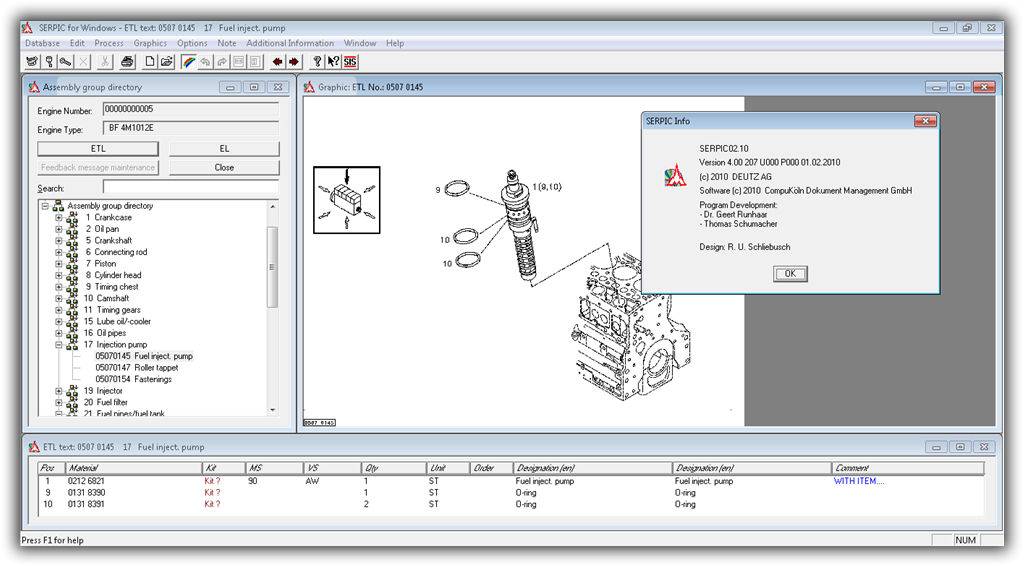The width and height of the screenshot is (1024, 566).
Task: Click the question mark help icon
Action: click(x=317, y=62)
